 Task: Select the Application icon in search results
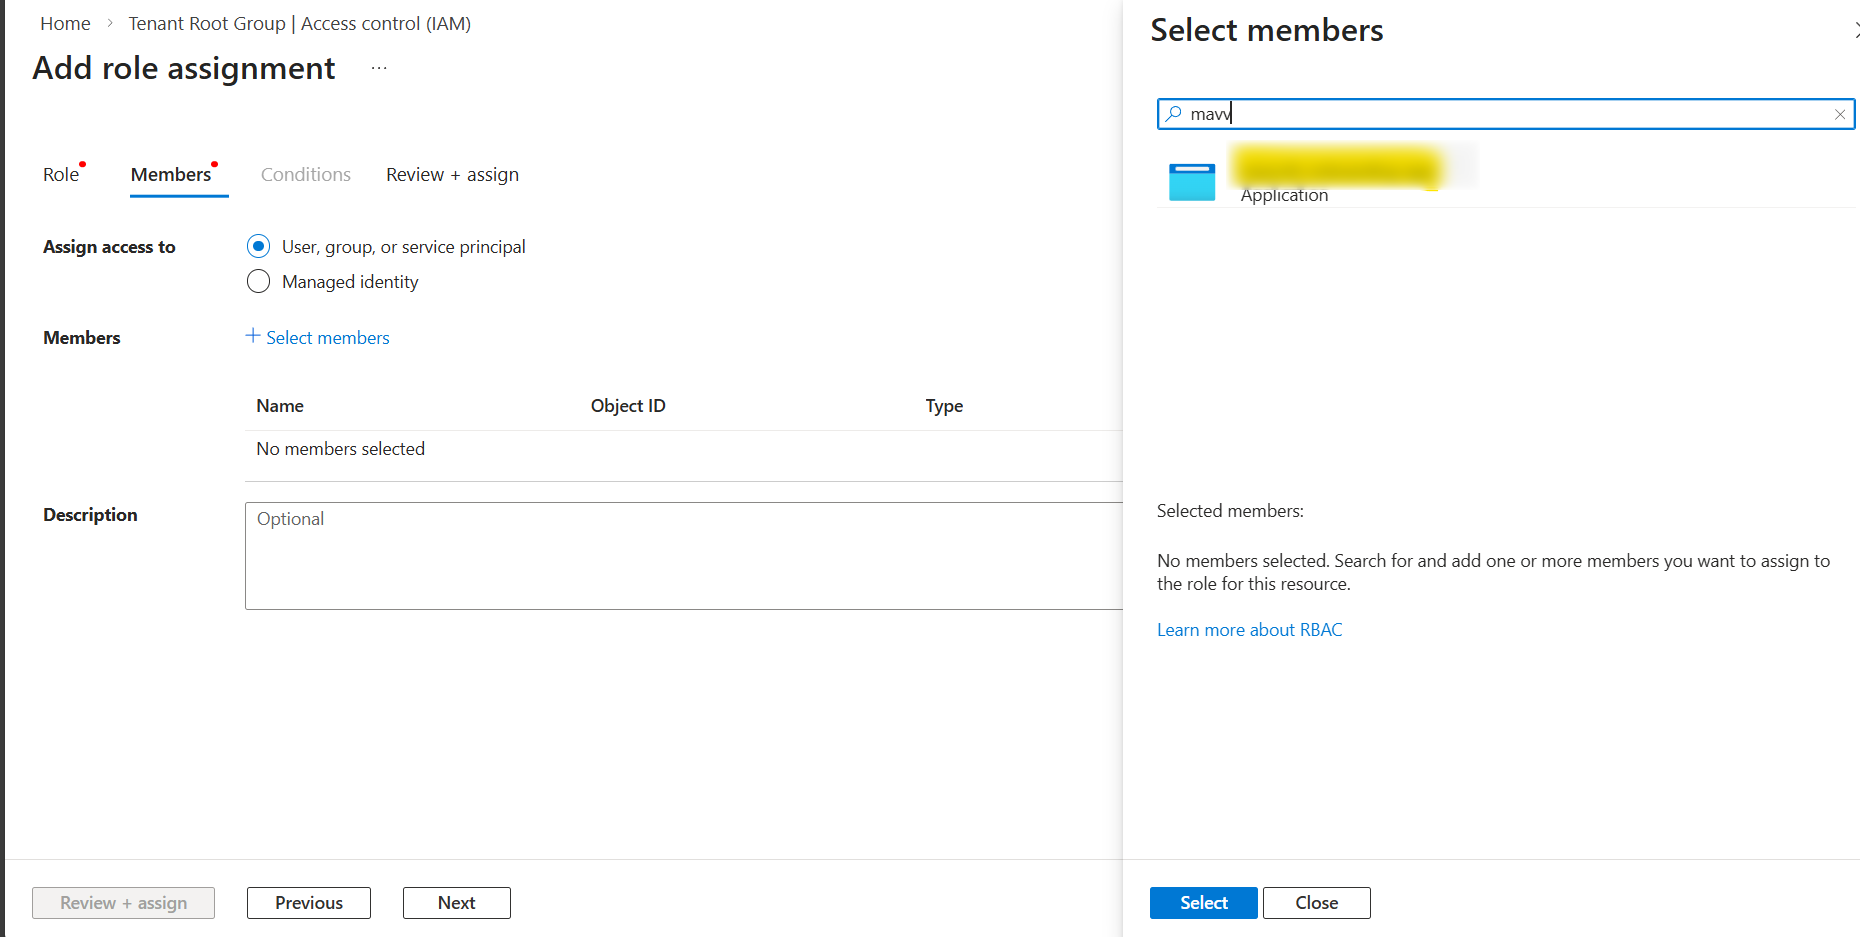point(1192,182)
